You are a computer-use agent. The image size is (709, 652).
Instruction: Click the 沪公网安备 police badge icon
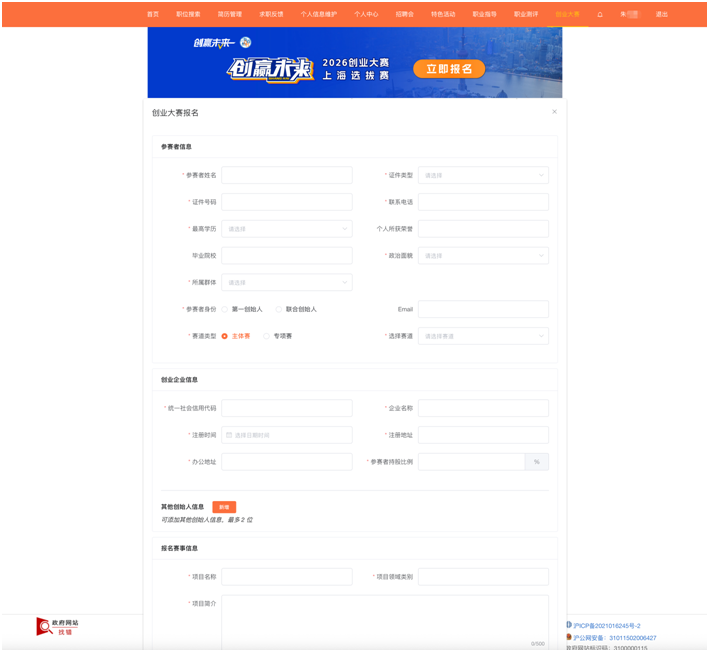coord(569,637)
